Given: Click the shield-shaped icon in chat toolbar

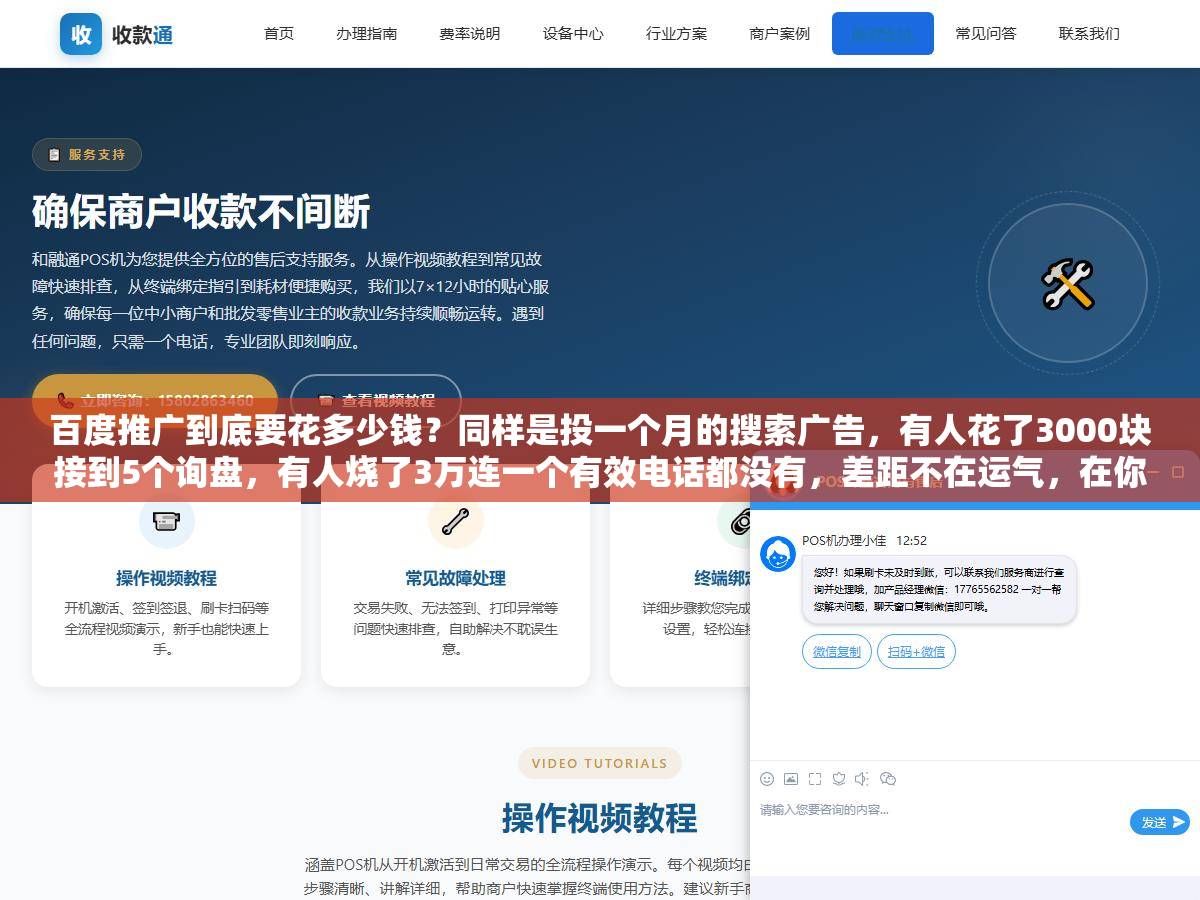Looking at the screenshot, I should [x=839, y=779].
